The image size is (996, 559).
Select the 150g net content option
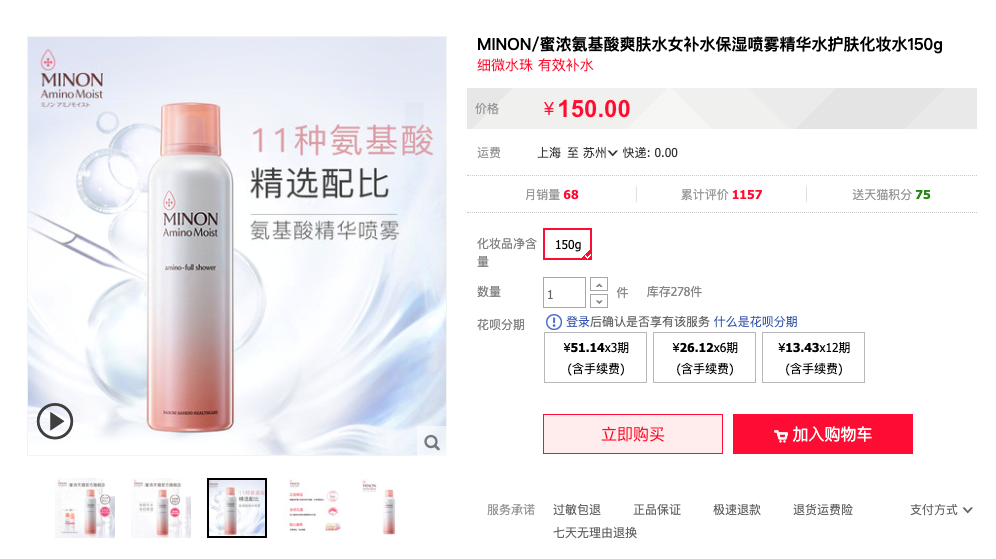tap(567, 245)
